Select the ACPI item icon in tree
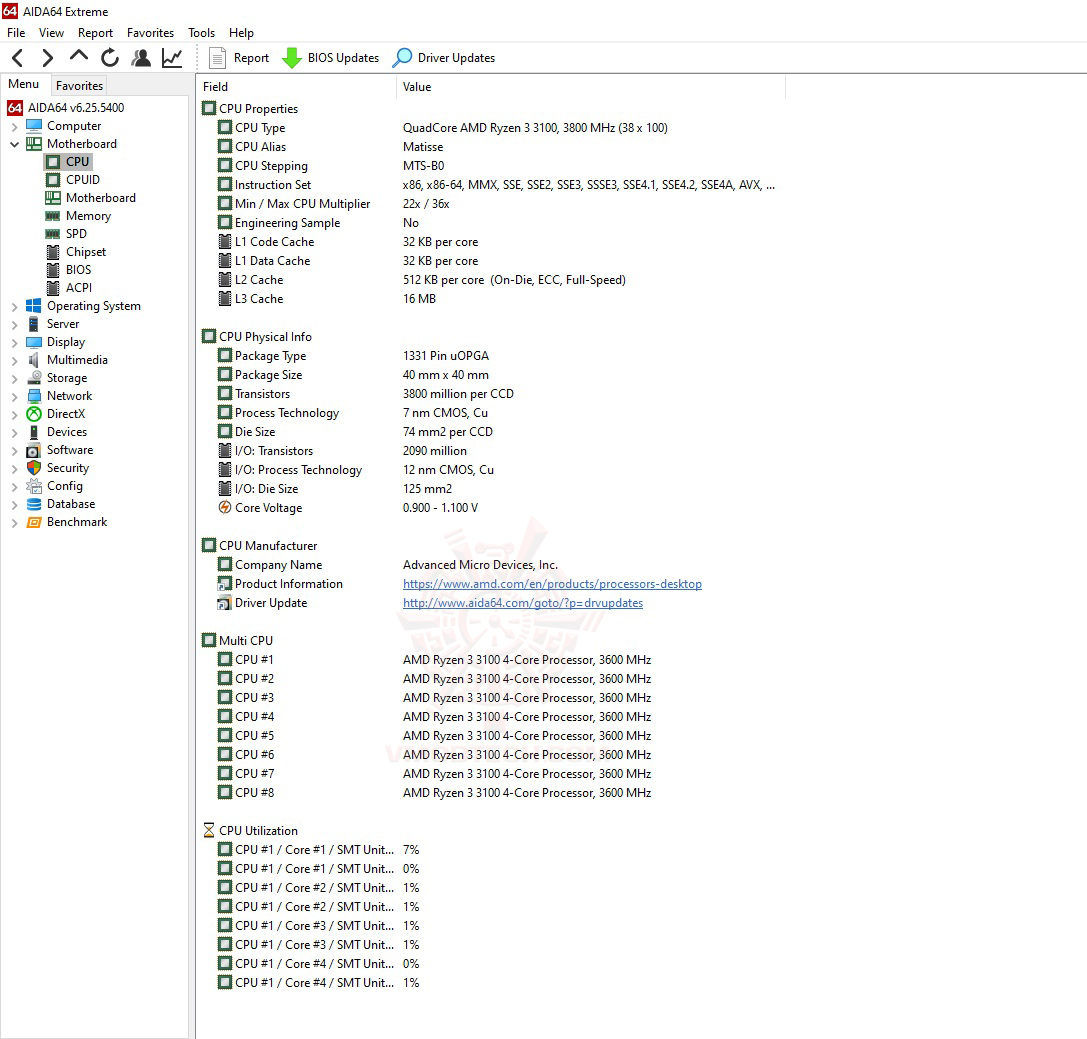The height and width of the screenshot is (1039, 1087). pyautogui.click(x=53, y=288)
